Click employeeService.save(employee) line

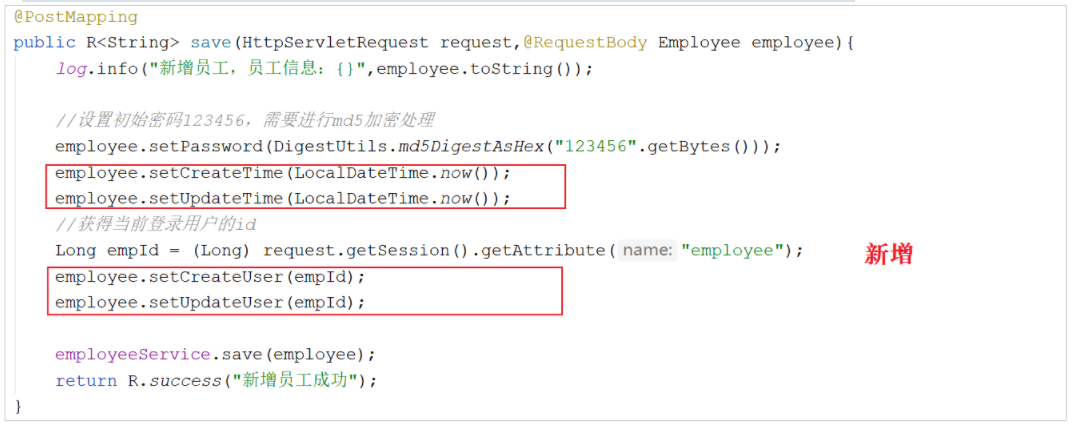pyautogui.click(x=216, y=355)
